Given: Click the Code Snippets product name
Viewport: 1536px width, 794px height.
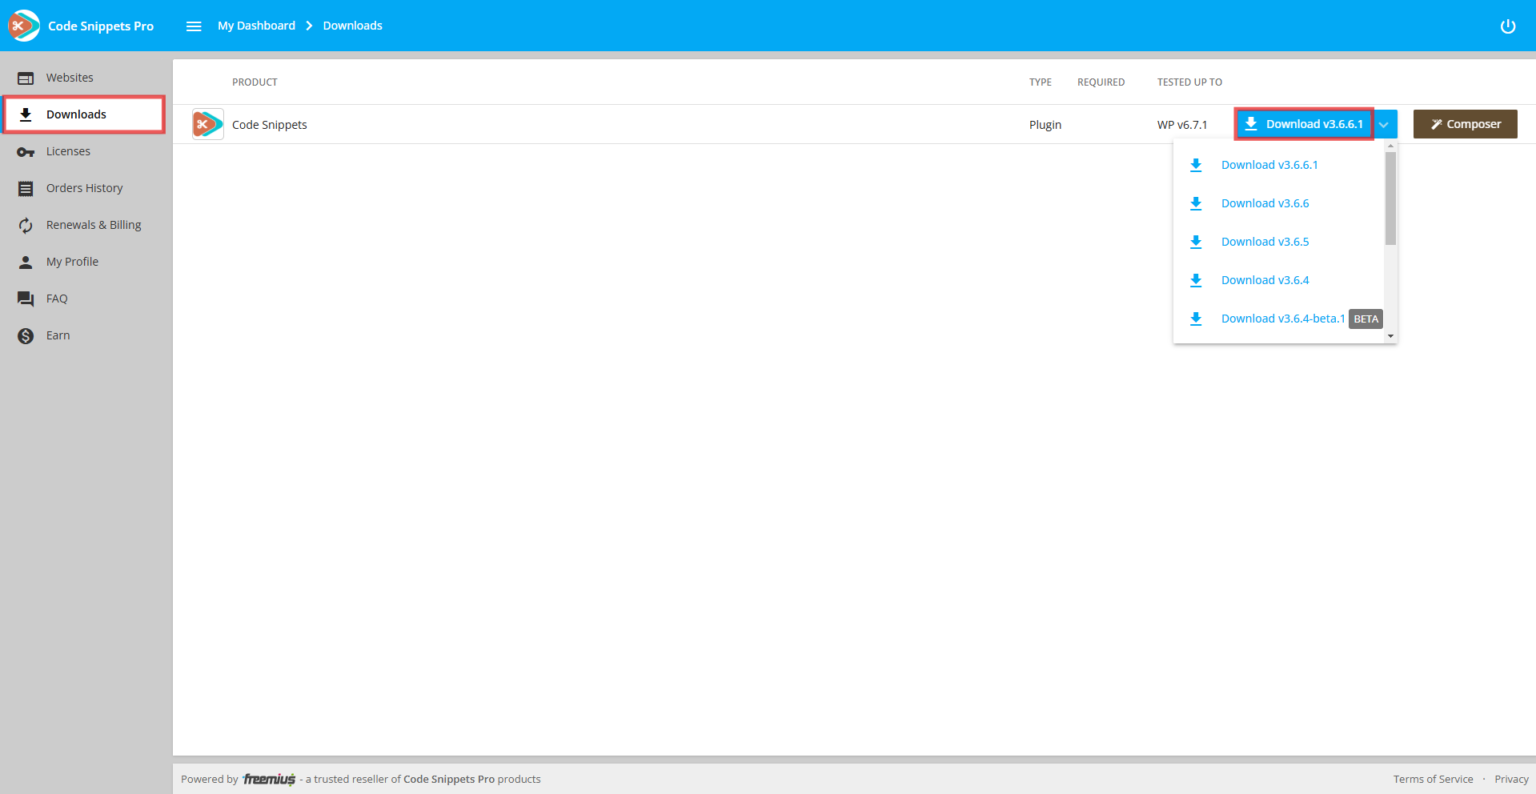Looking at the screenshot, I should [270, 125].
